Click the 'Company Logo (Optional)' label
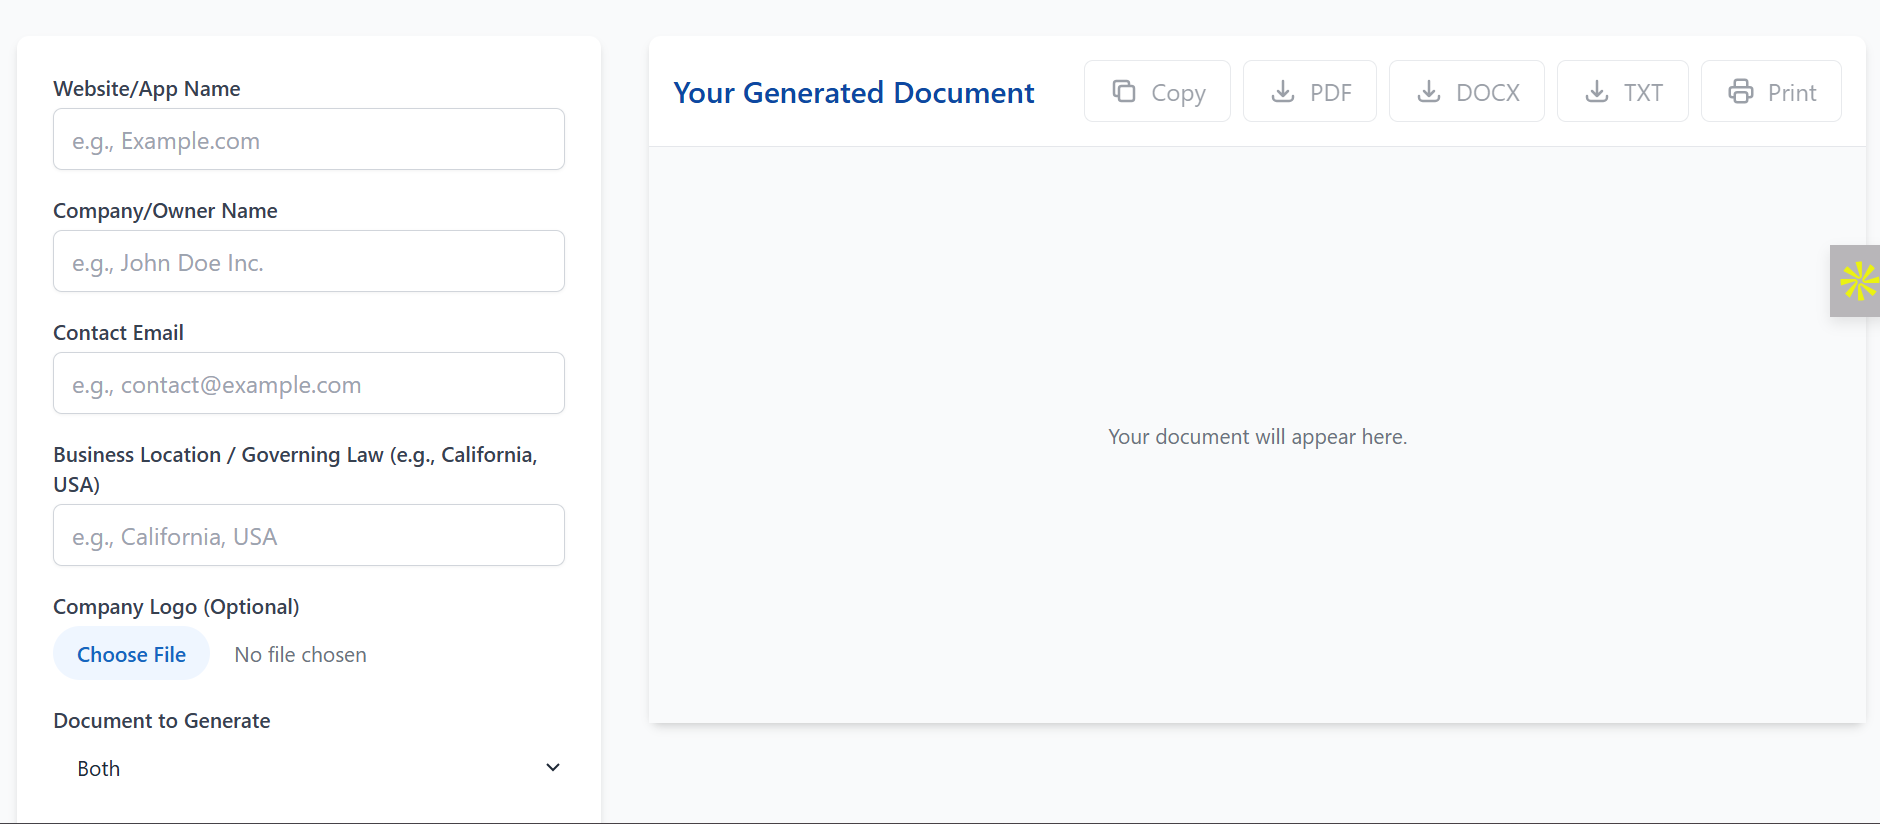Screen dimensions: 1880x824 click(176, 607)
